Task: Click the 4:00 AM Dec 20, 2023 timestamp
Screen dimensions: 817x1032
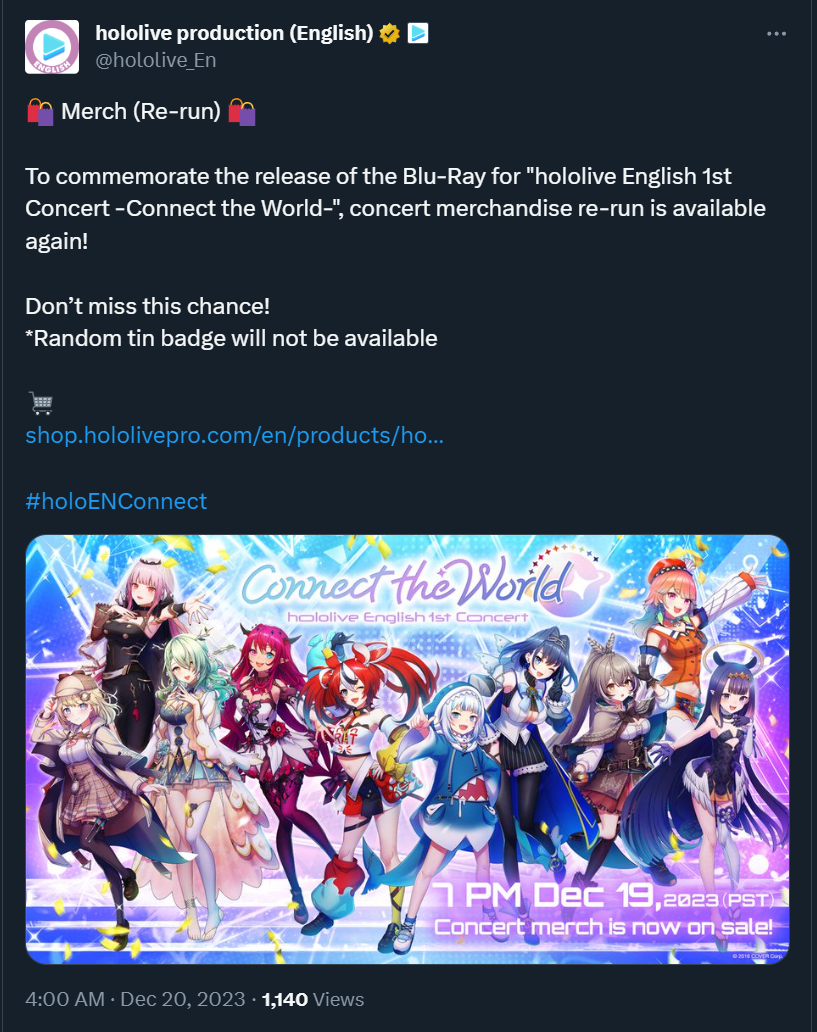Action: [135, 999]
